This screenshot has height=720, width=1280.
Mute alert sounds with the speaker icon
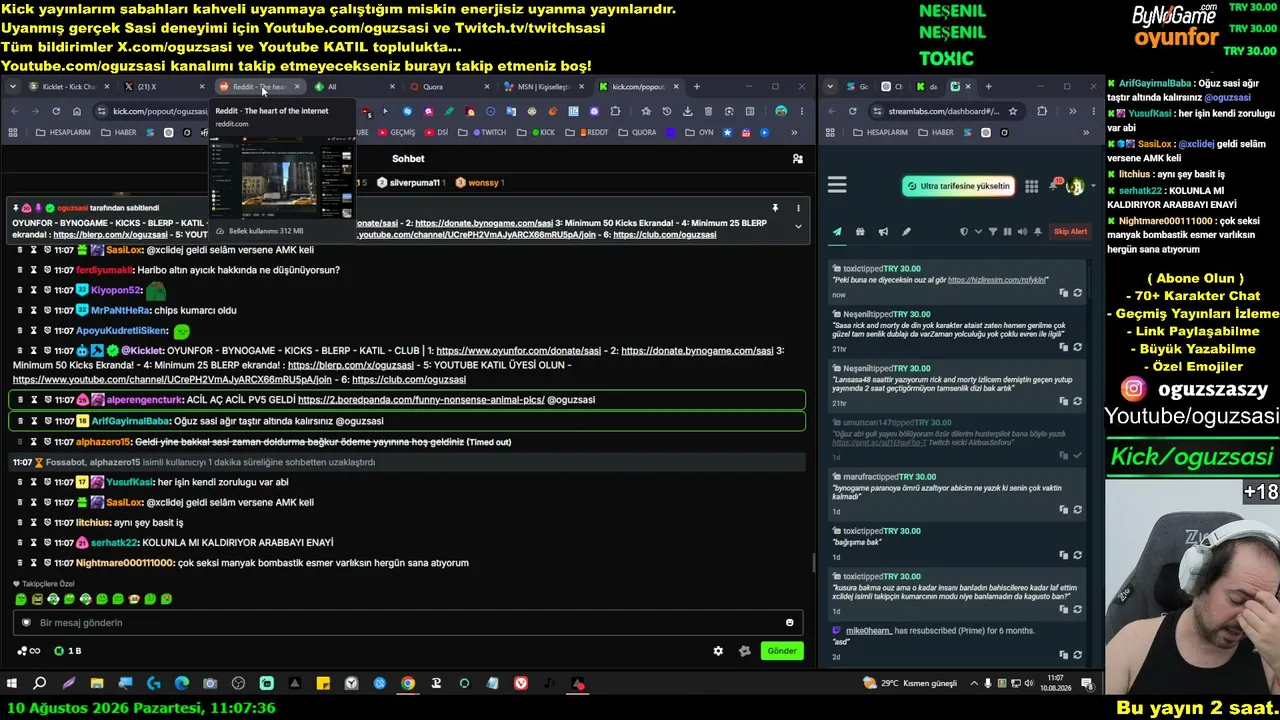pyautogui.click(x=1022, y=232)
